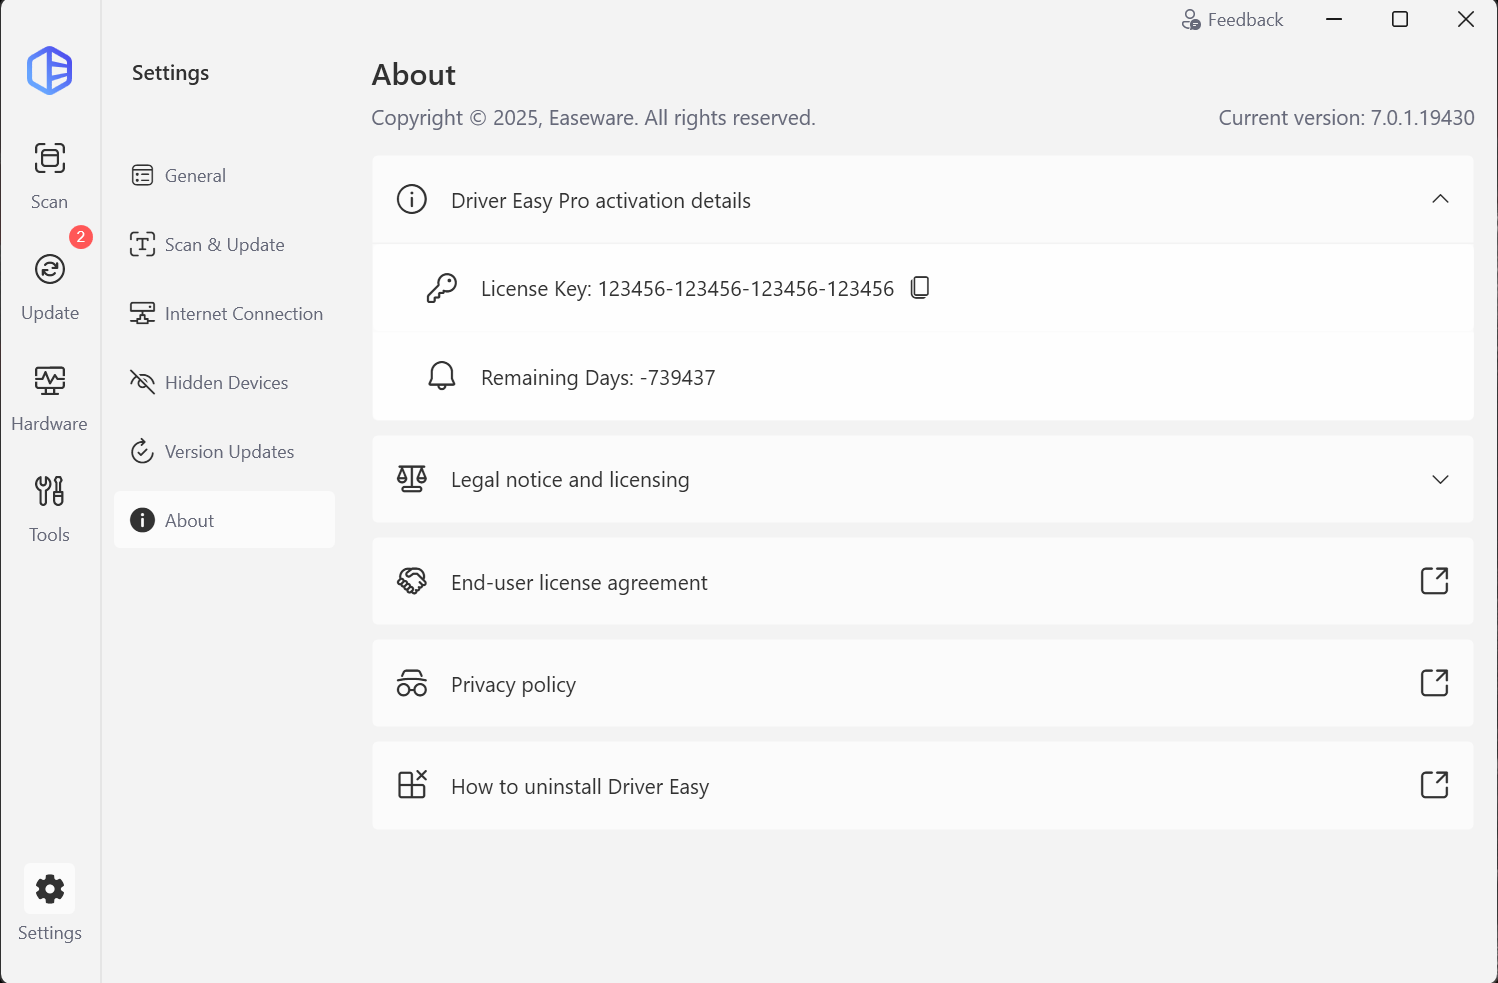The width and height of the screenshot is (1498, 983).
Task: Open the Hardware info section
Action: pyautogui.click(x=49, y=398)
